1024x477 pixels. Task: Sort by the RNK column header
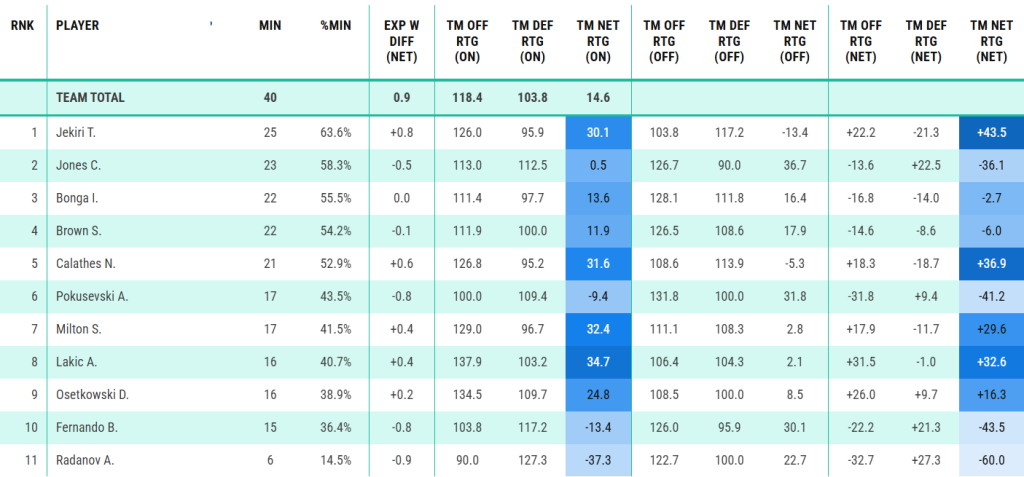(22, 24)
